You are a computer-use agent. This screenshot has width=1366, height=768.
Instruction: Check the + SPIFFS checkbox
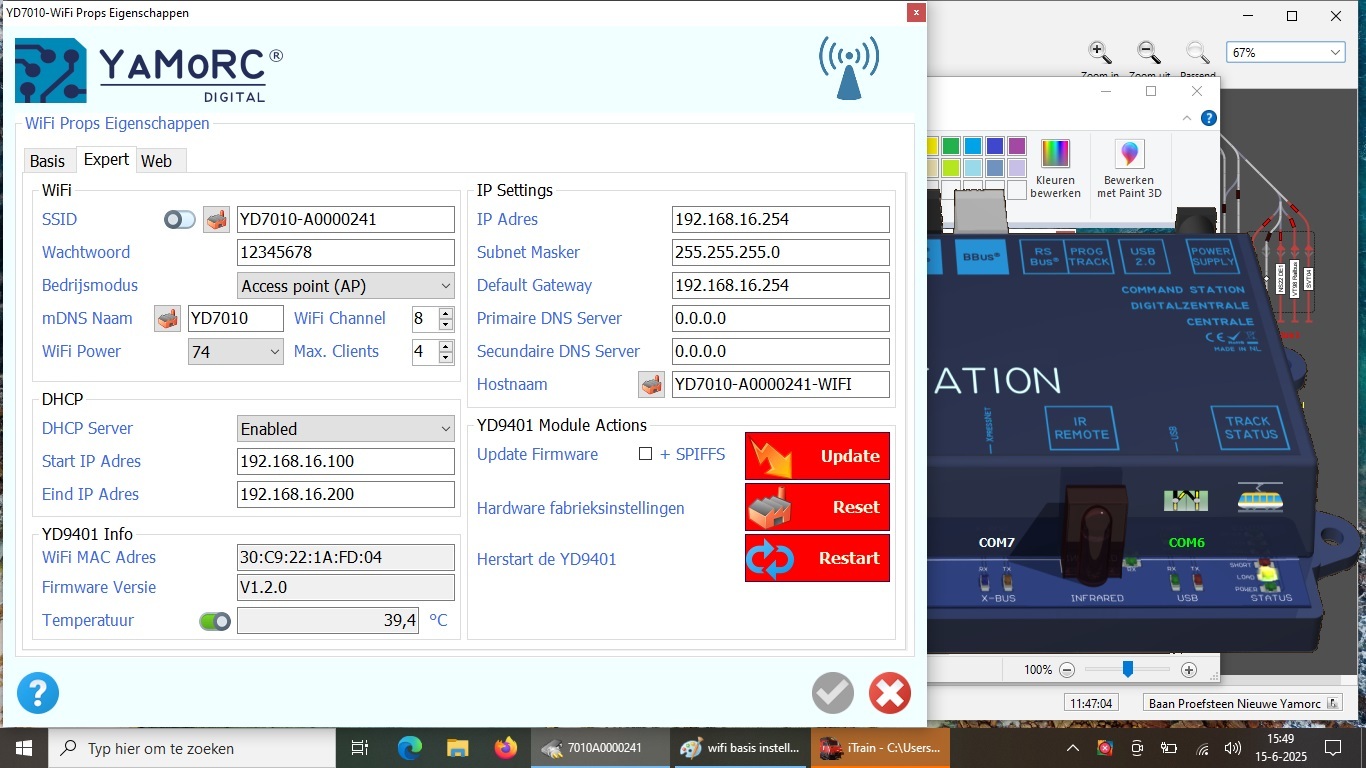coord(646,454)
